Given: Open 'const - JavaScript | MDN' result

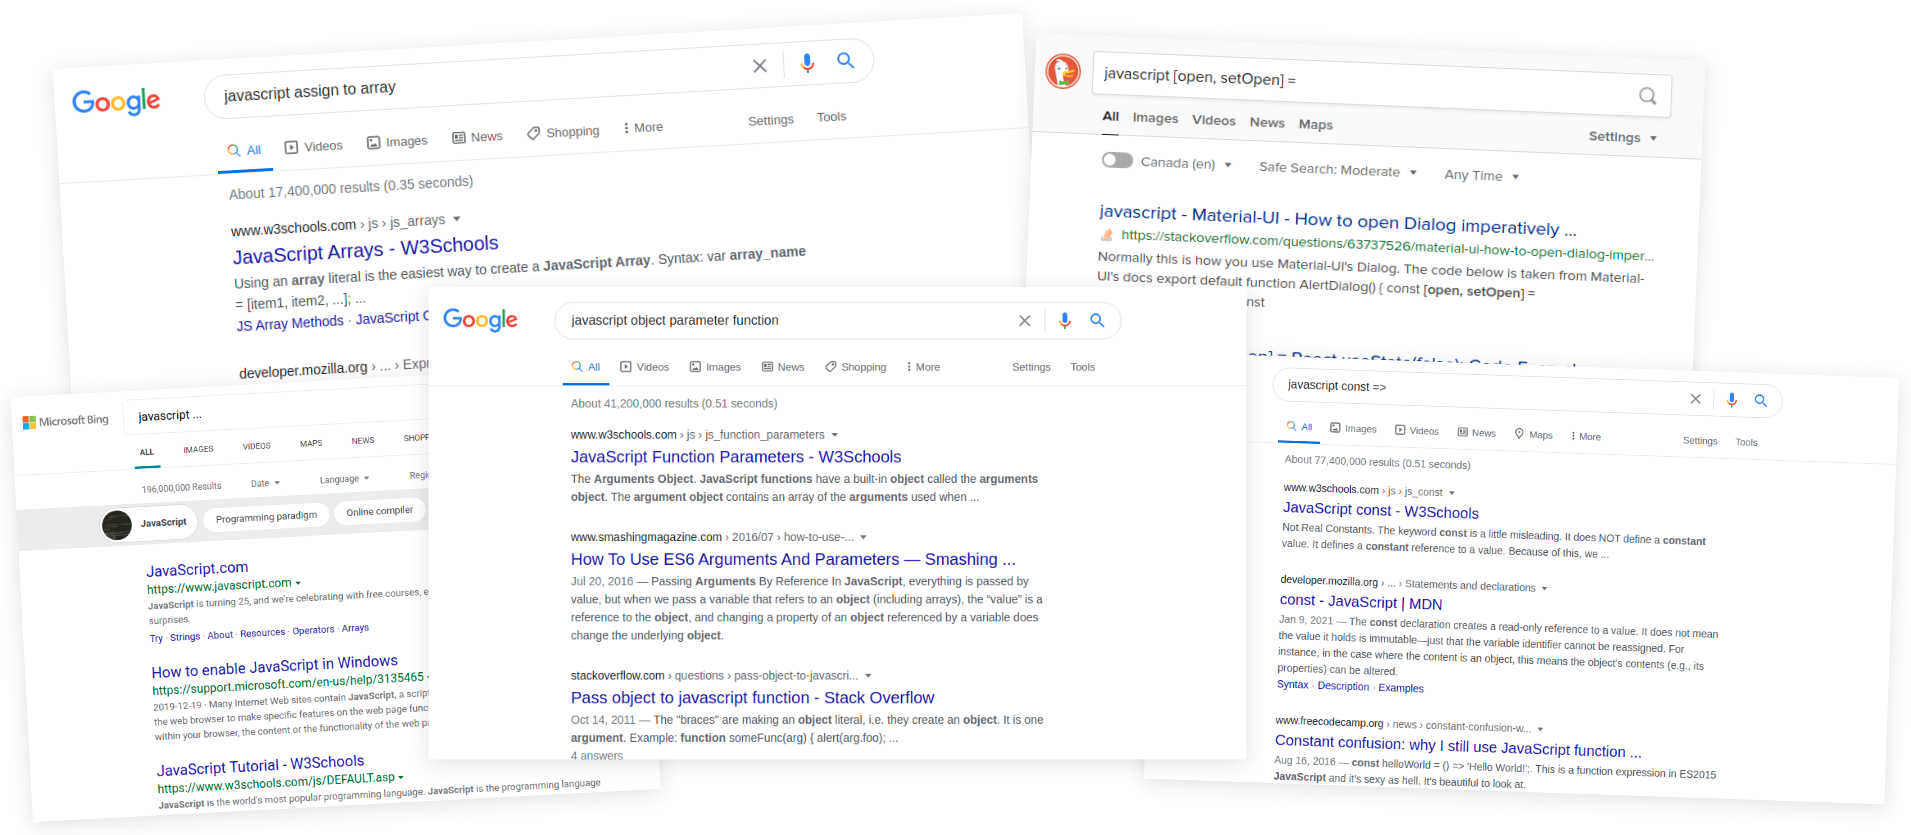Looking at the screenshot, I should 1361,602.
